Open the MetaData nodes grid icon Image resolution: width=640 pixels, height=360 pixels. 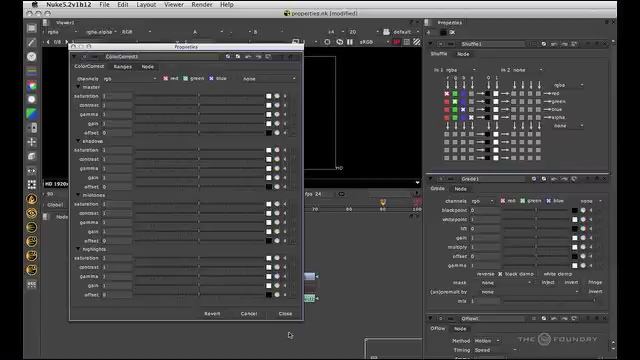pyautogui.click(x=31, y=184)
